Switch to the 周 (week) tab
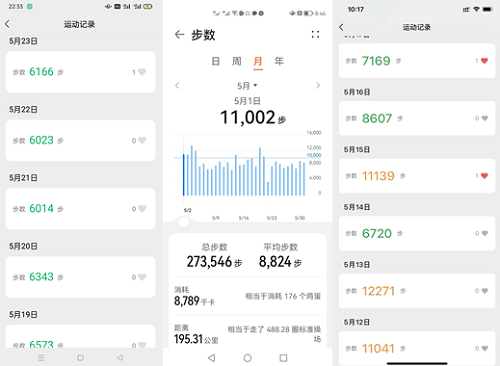Screen dimensions: 500x366 point(237,61)
